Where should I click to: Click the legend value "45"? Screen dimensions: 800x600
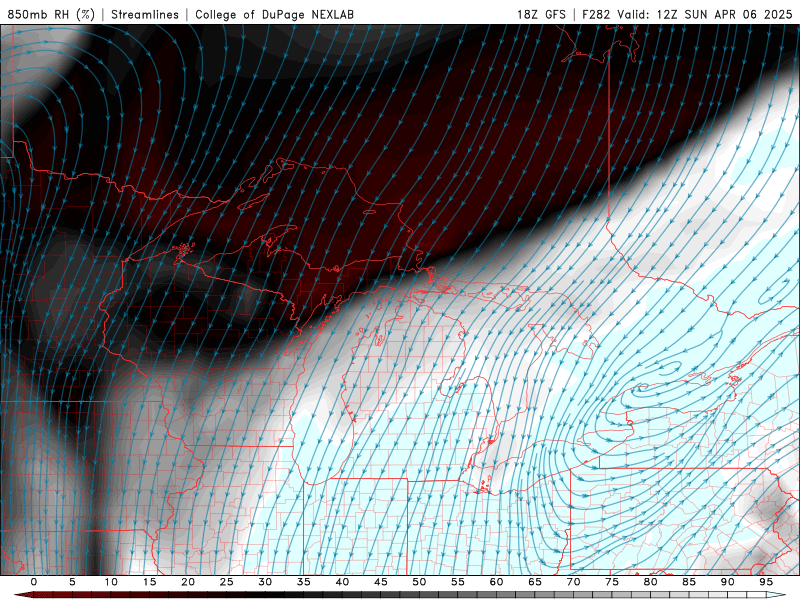click(381, 582)
